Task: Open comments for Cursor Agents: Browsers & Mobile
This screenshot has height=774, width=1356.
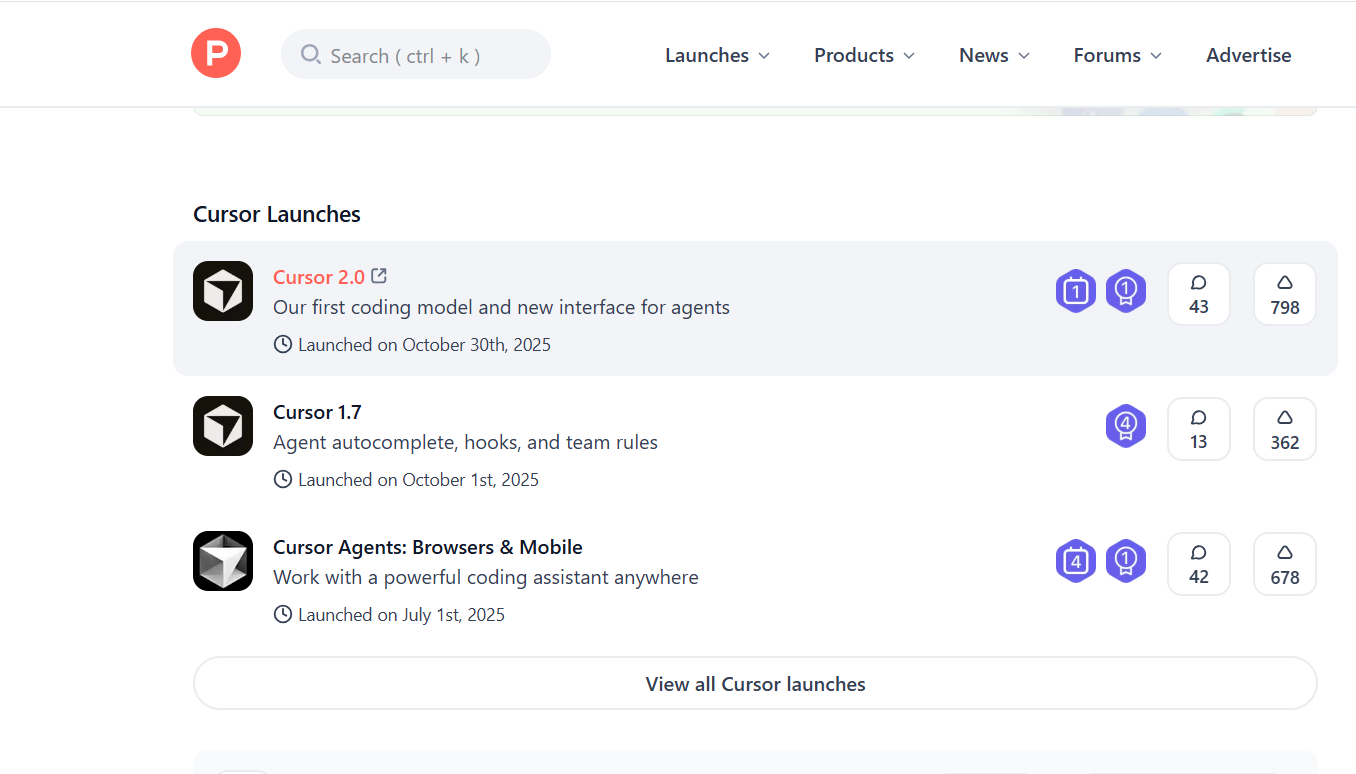Action: pos(1199,563)
